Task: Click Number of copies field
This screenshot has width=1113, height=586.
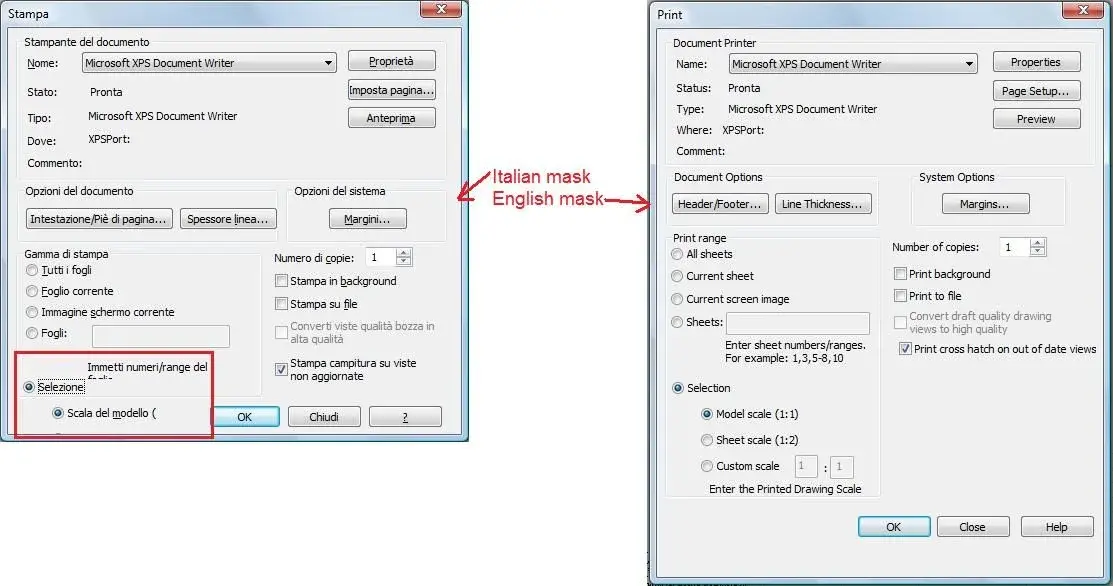Action: (1014, 247)
